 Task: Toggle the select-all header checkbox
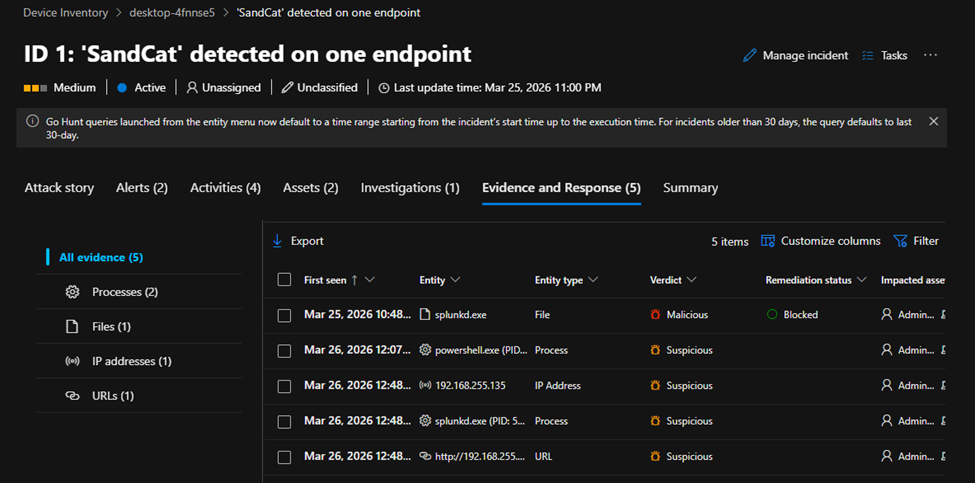tap(284, 280)
